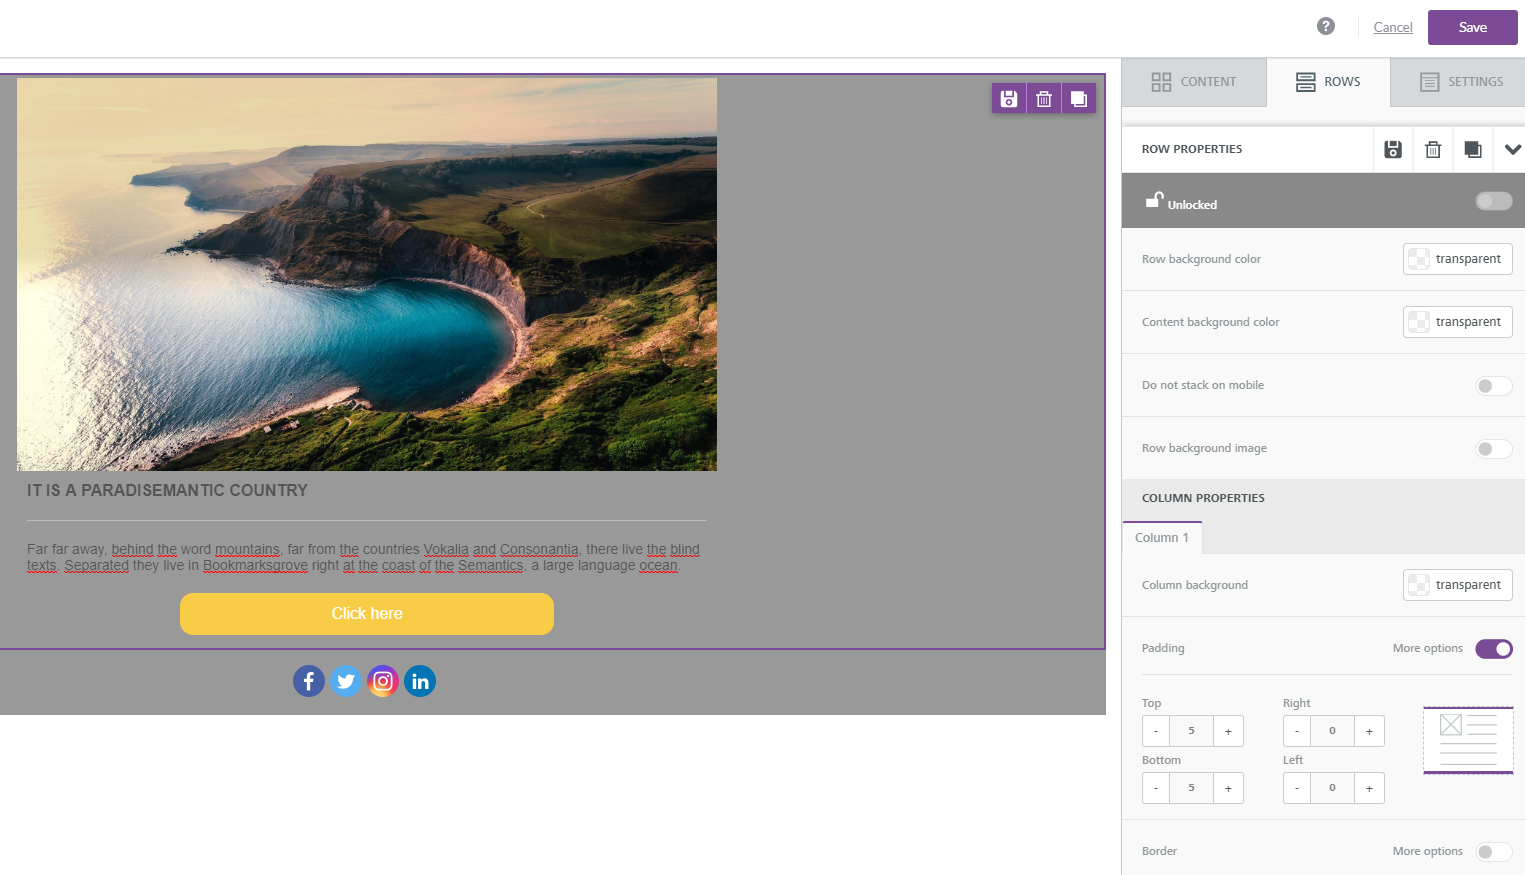
Task: Click the Row Properties section title
Action: (1192, 149)
